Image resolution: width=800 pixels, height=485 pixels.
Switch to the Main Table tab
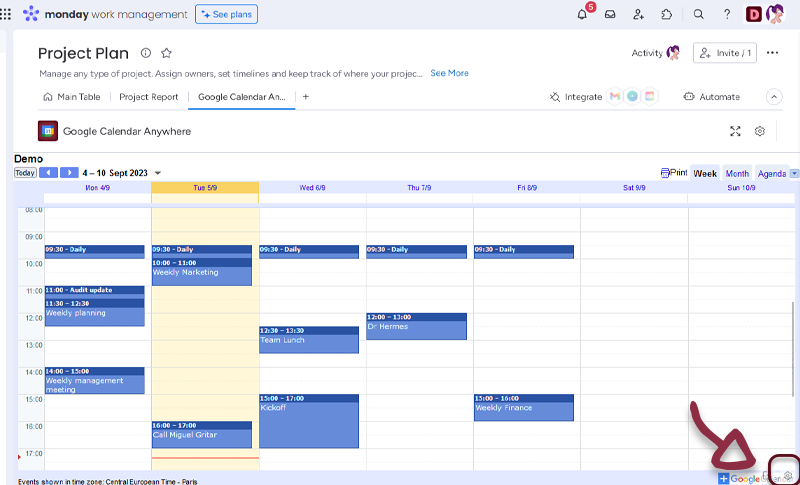point(73,97)
